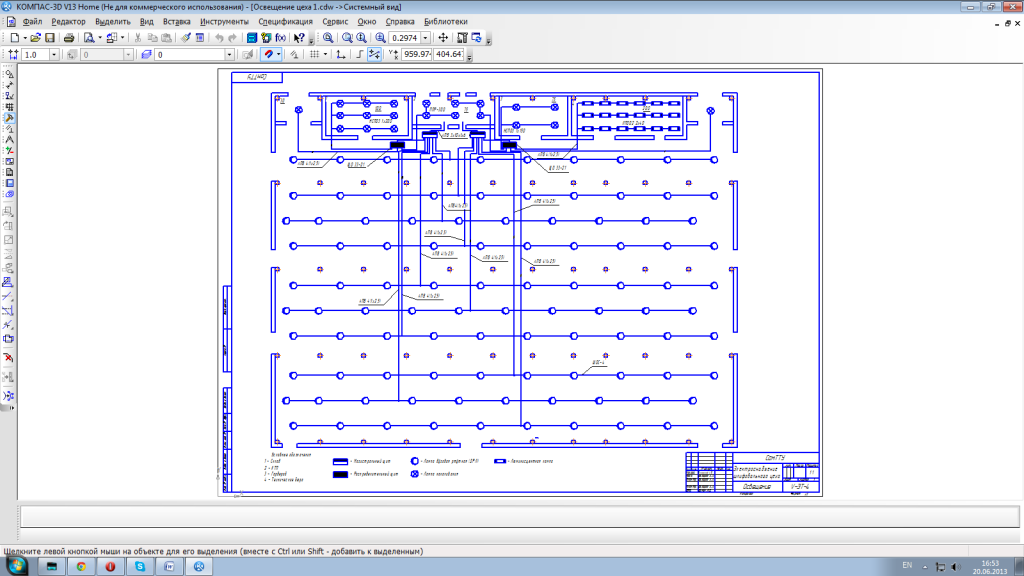Expand the layer number dropdown
The width and height of the screenshot is (1024, 576).
[229, 54]
